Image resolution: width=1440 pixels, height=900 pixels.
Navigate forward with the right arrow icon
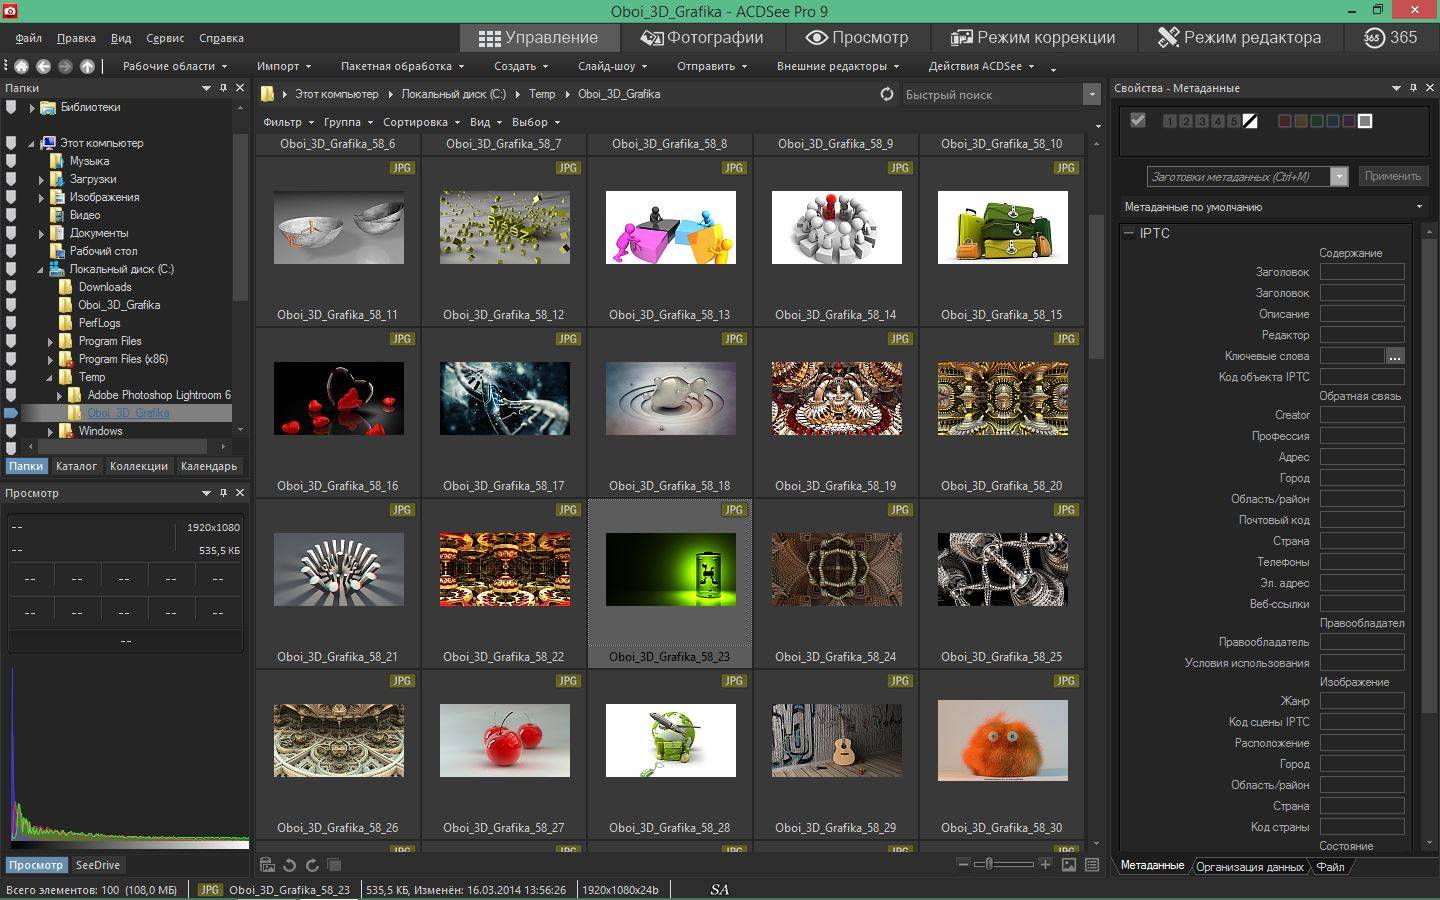pos(65,66)
